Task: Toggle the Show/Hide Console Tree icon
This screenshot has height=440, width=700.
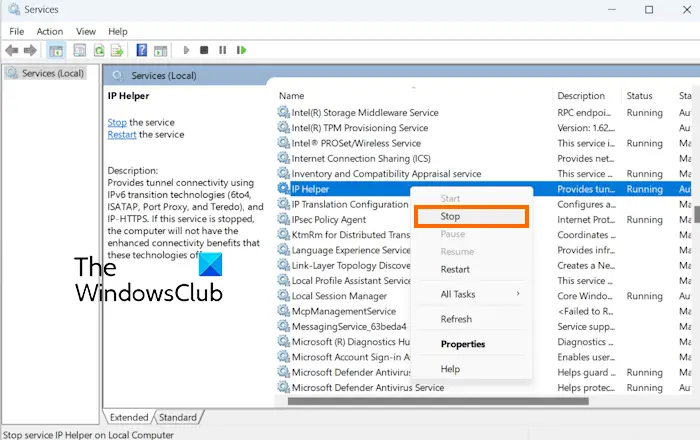Action: tap(56, 50)
